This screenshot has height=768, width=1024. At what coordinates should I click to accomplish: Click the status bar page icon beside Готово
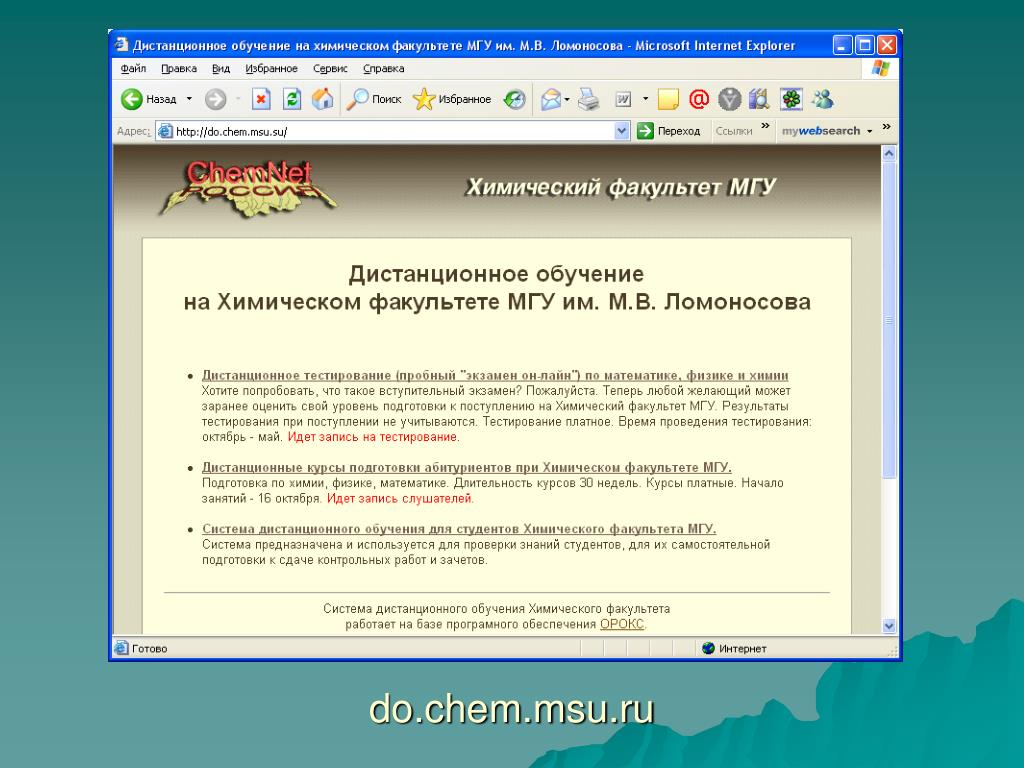pos(121,648)
